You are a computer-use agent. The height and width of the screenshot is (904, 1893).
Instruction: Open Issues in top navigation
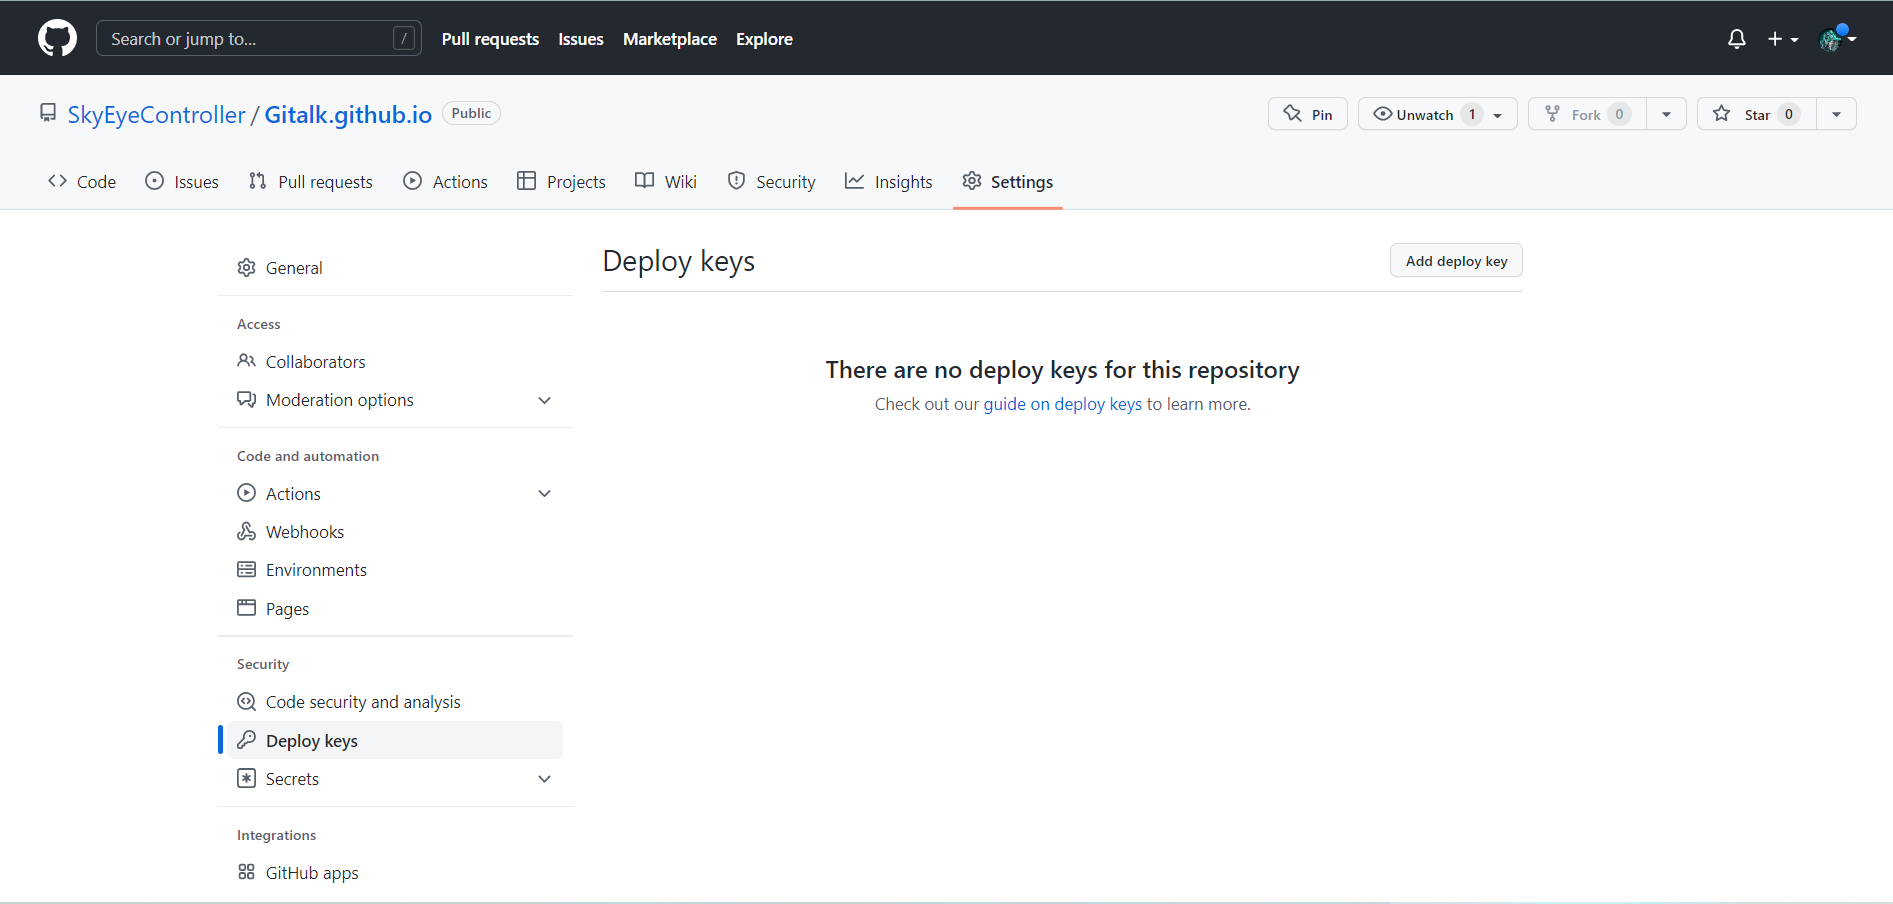click(x=581, y=39)
